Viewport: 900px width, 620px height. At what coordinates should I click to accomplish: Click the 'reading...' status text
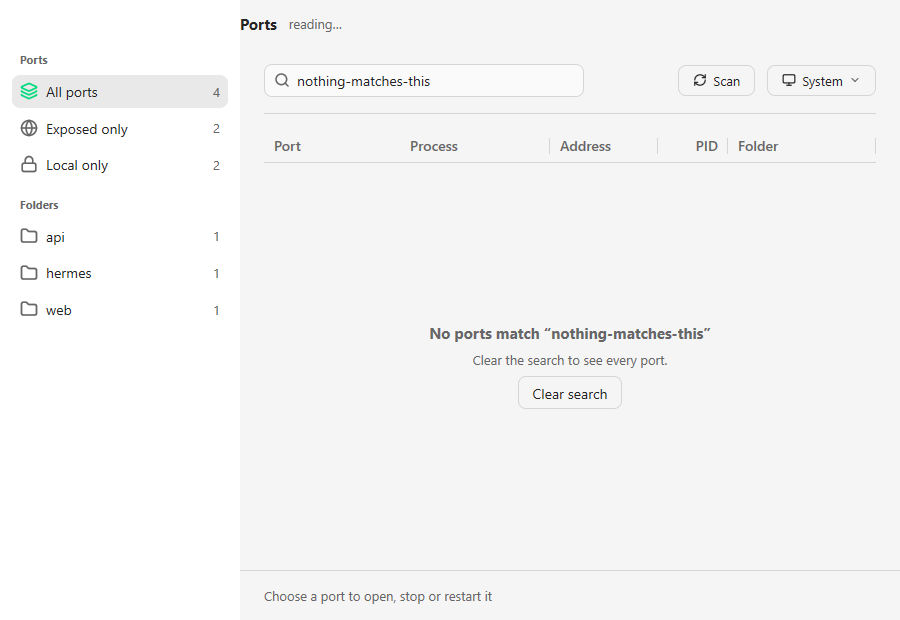coord(315,25)
